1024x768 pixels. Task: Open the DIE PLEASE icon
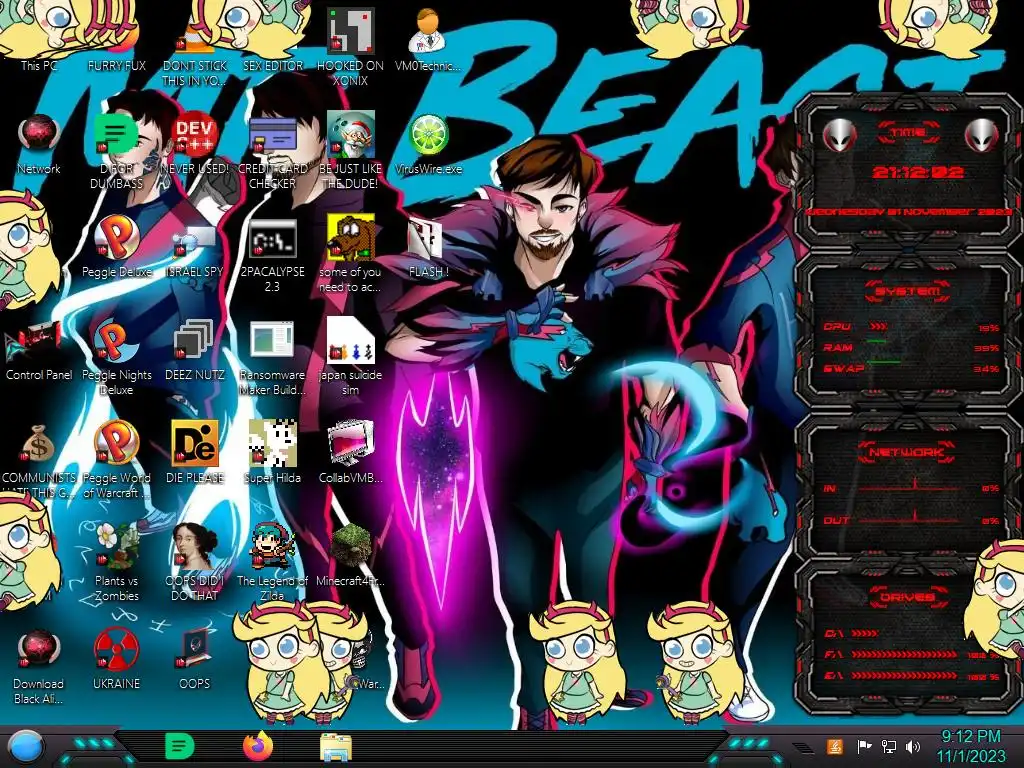195,452
